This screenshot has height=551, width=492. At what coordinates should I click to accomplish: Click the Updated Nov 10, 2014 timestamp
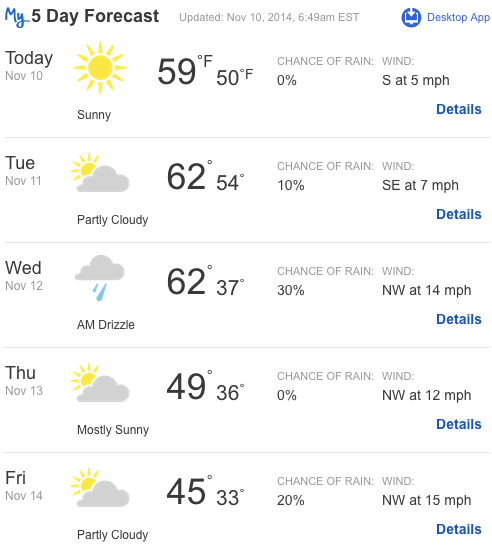point(269,17)
